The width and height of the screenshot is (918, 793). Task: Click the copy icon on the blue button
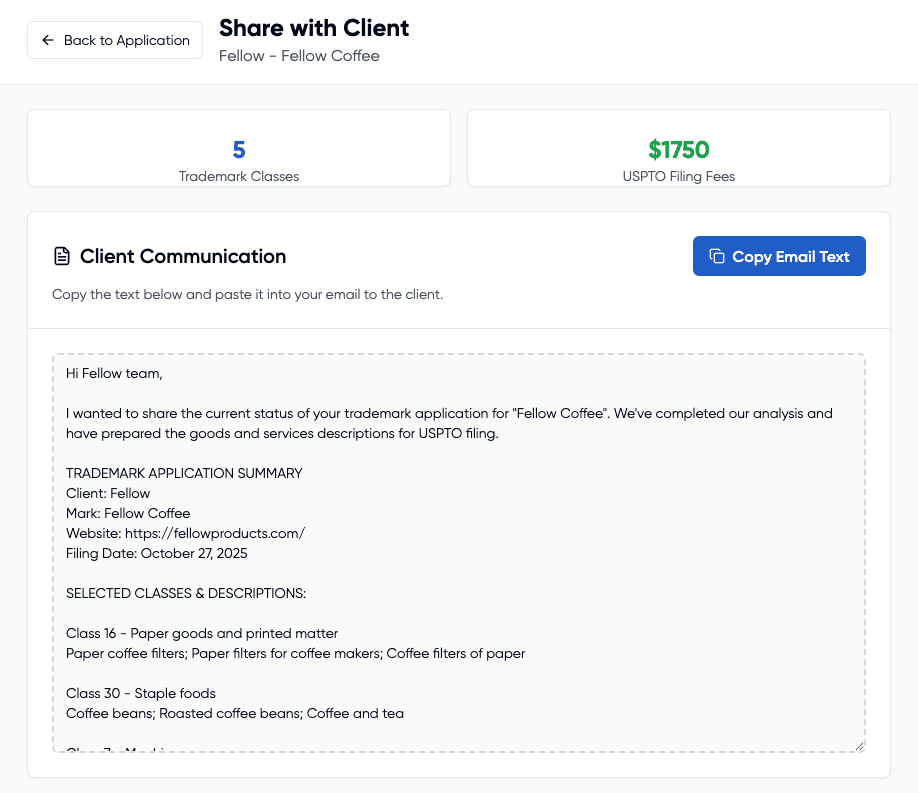tap(716, 257)
